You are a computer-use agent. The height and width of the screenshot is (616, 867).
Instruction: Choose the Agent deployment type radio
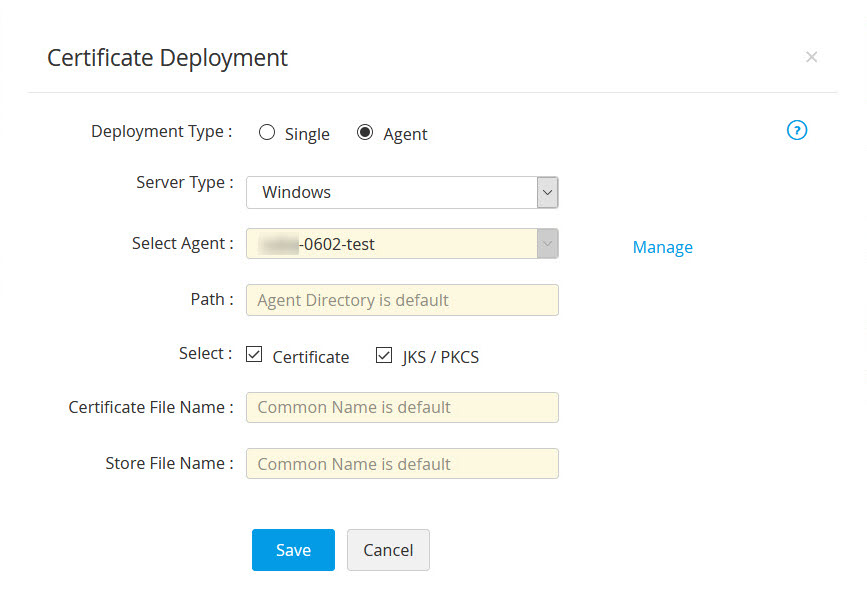[365, 132]
